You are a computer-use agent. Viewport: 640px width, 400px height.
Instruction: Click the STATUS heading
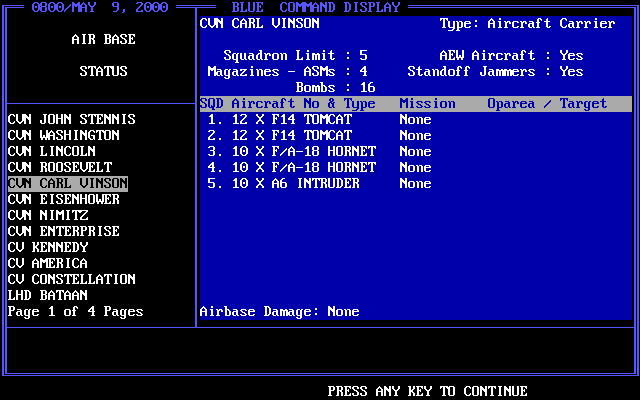(104, 71)
